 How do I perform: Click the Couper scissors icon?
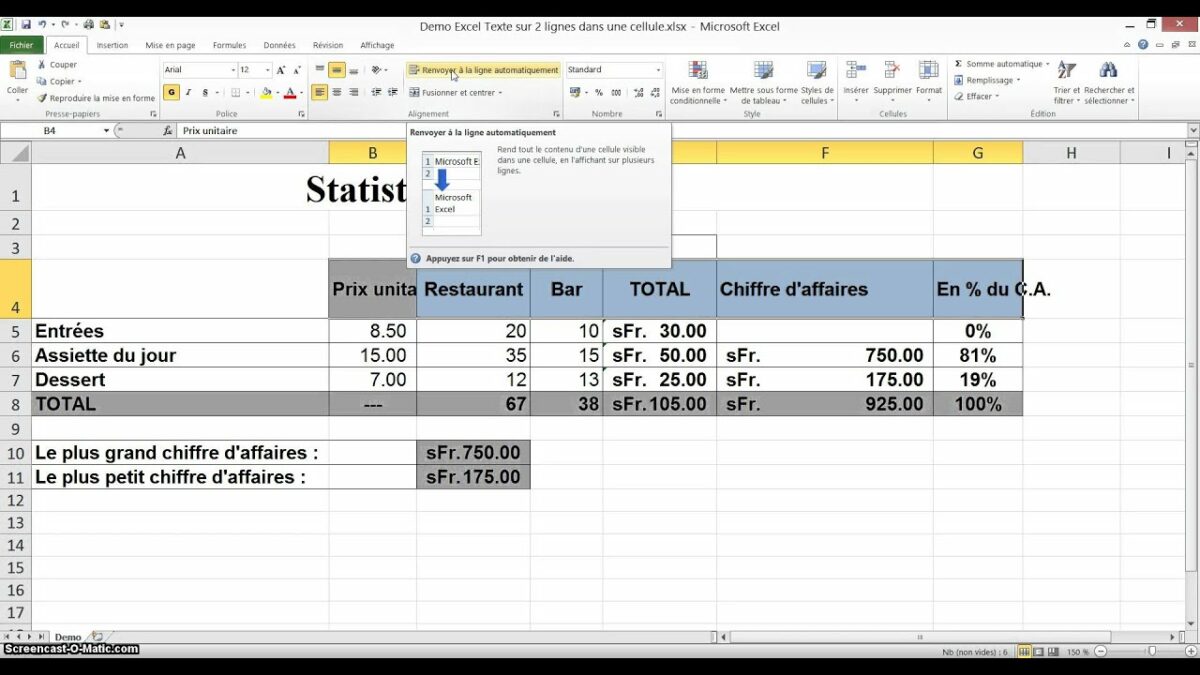(x=43, y=65)
